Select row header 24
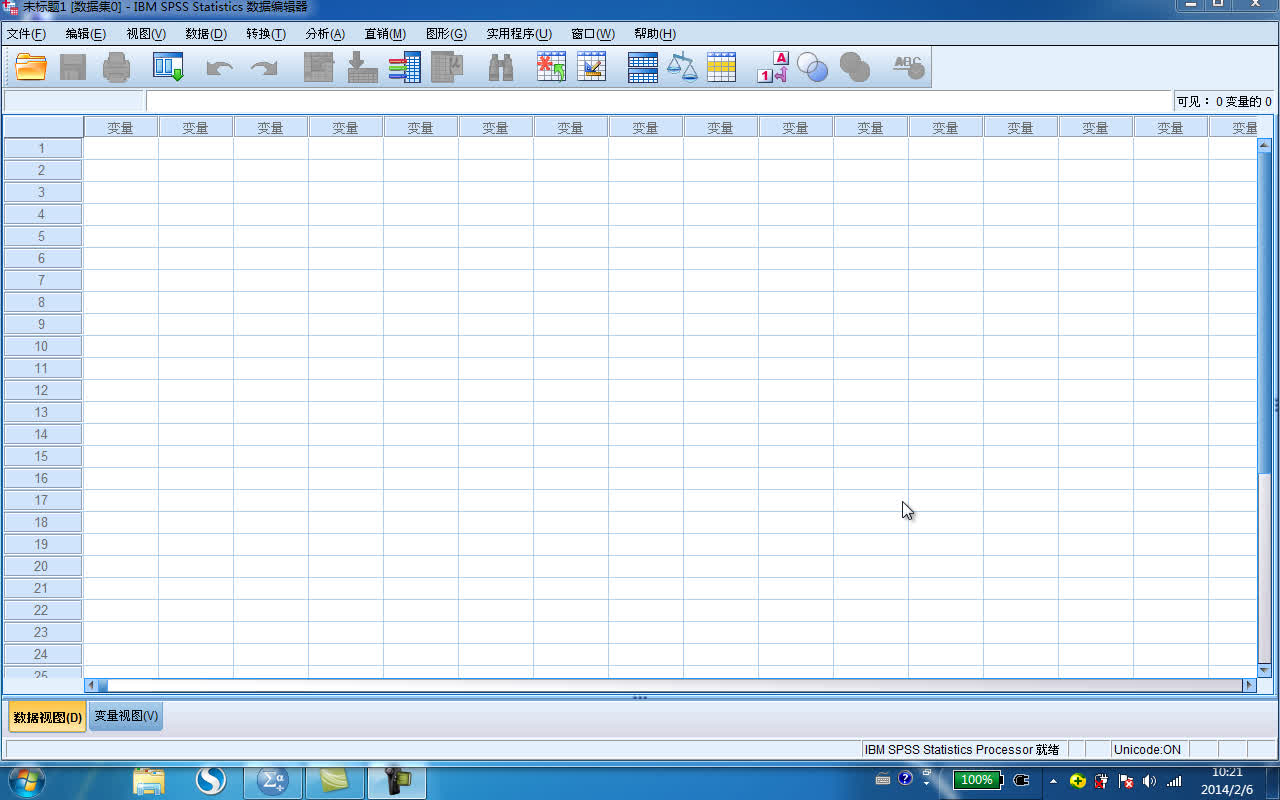The height and width of the screenshot is (800, 1280). (42, 654)
